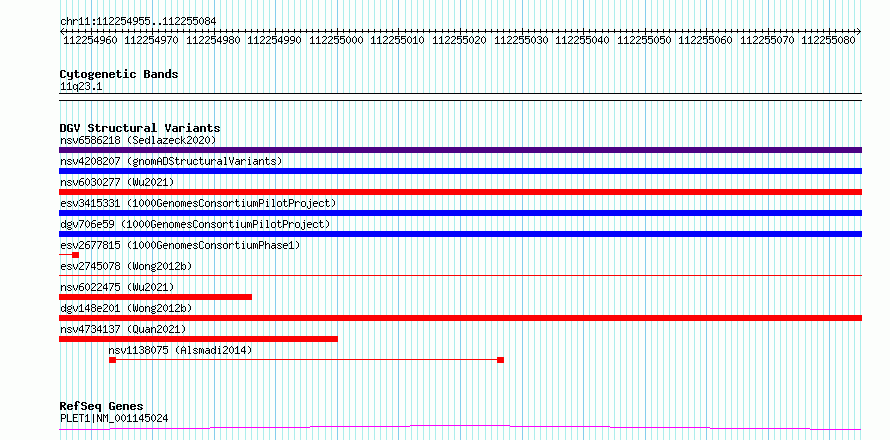890x440 pixels.
Task: Click ruler position 112255050
Action: 645,40
